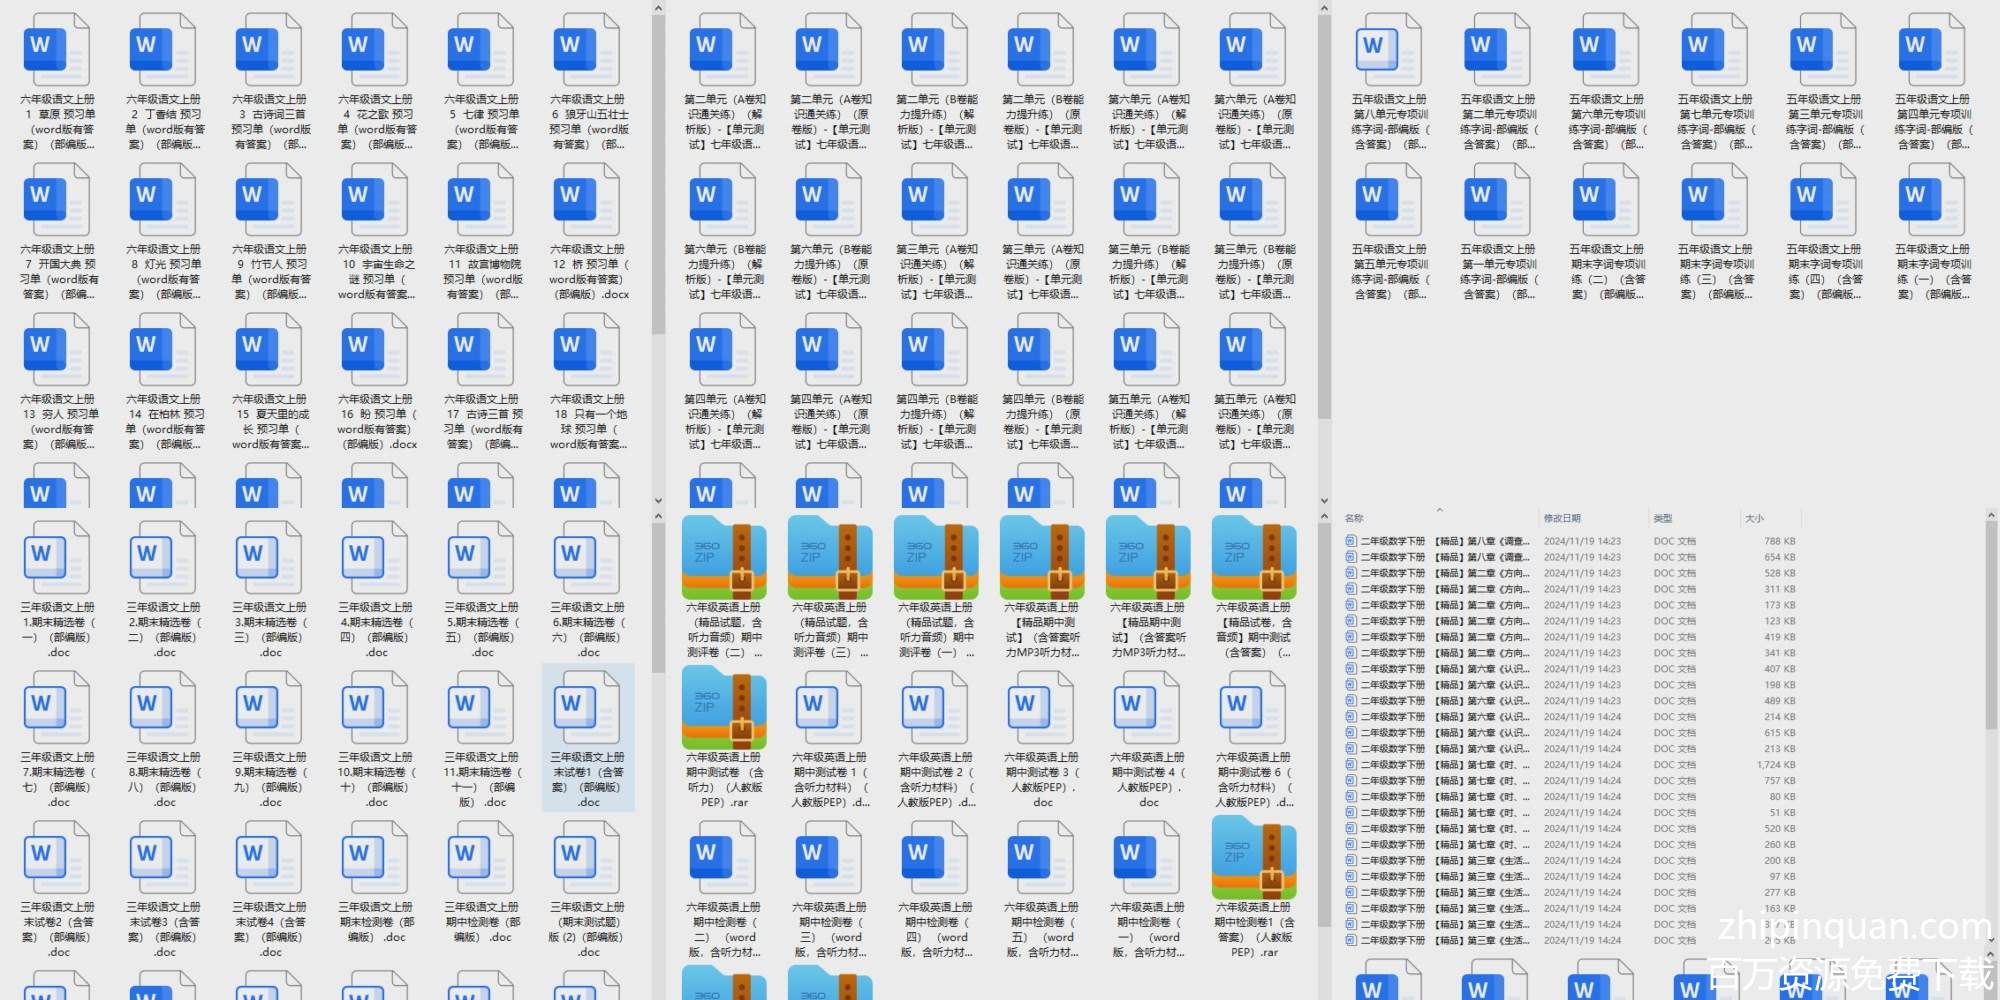The width and height of the screenshot is (2000, 1000).
Task: Sort the file list by 大小 column
Action: 1755,518
